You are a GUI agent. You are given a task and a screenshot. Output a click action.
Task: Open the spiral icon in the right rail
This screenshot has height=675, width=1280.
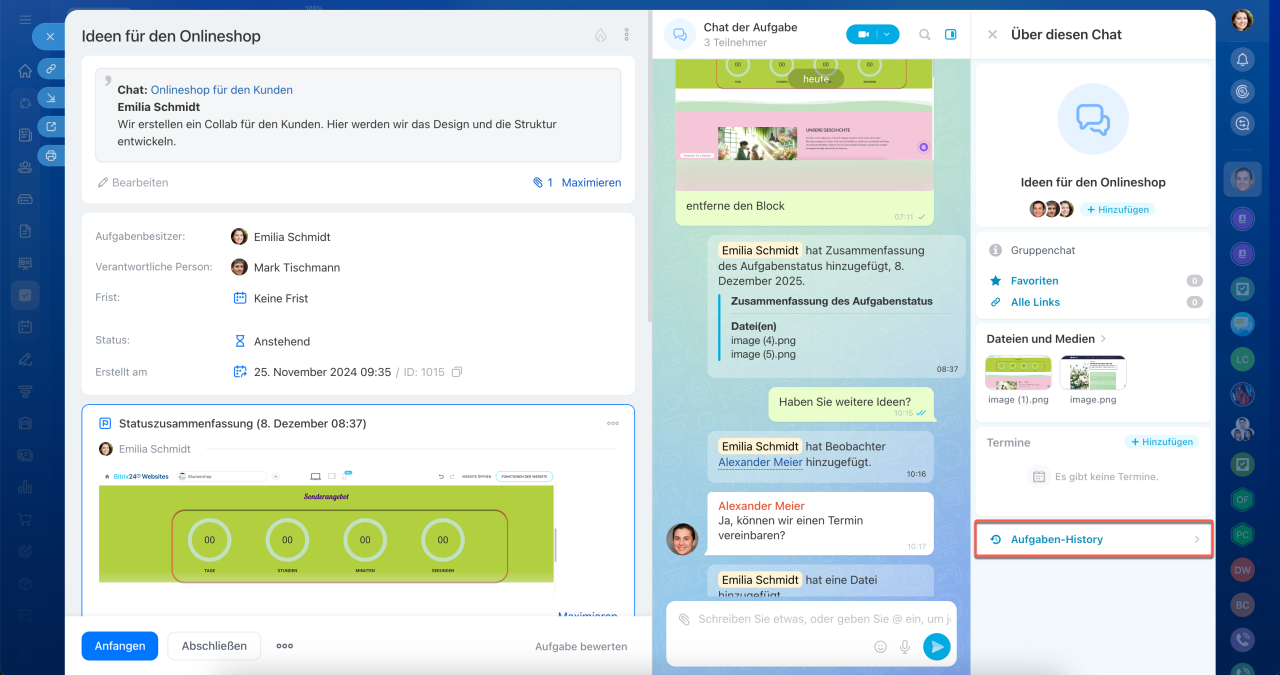point(1242,91)
